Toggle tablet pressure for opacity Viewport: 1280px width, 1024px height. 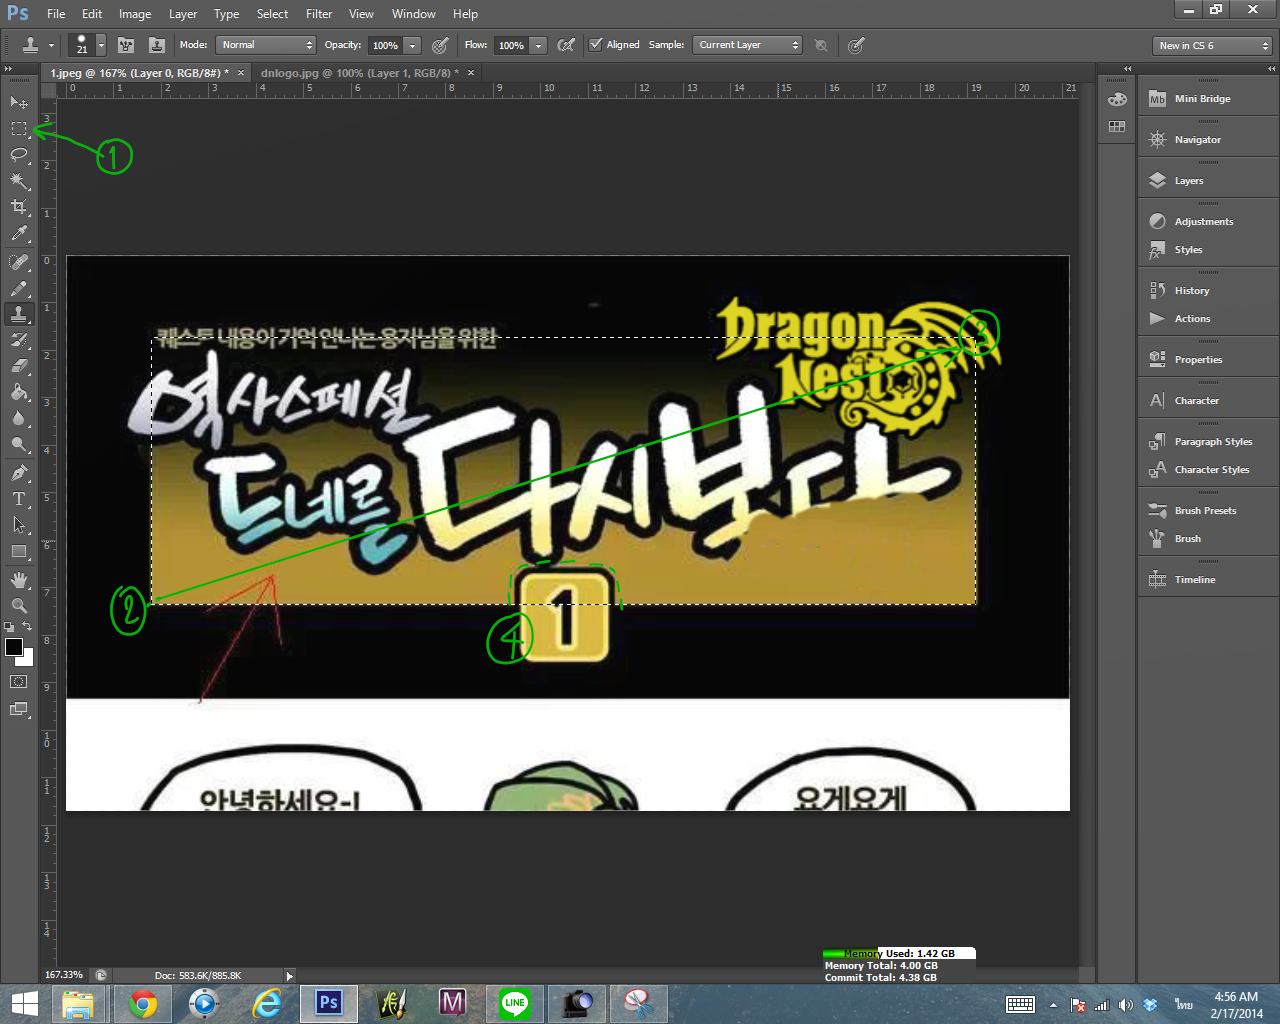[440, 45]
